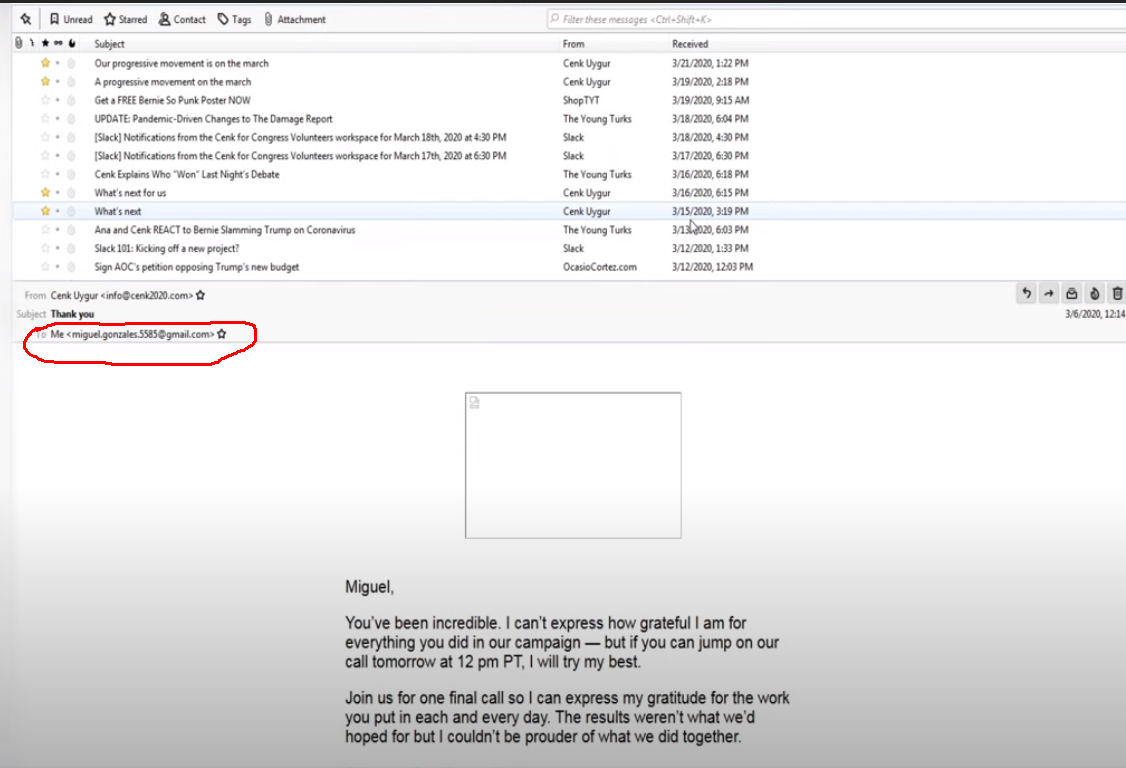This screenshot has height=768, width=1126.
Task: Star the 'Sign AOC's petition' message
Action: [45, 267]
